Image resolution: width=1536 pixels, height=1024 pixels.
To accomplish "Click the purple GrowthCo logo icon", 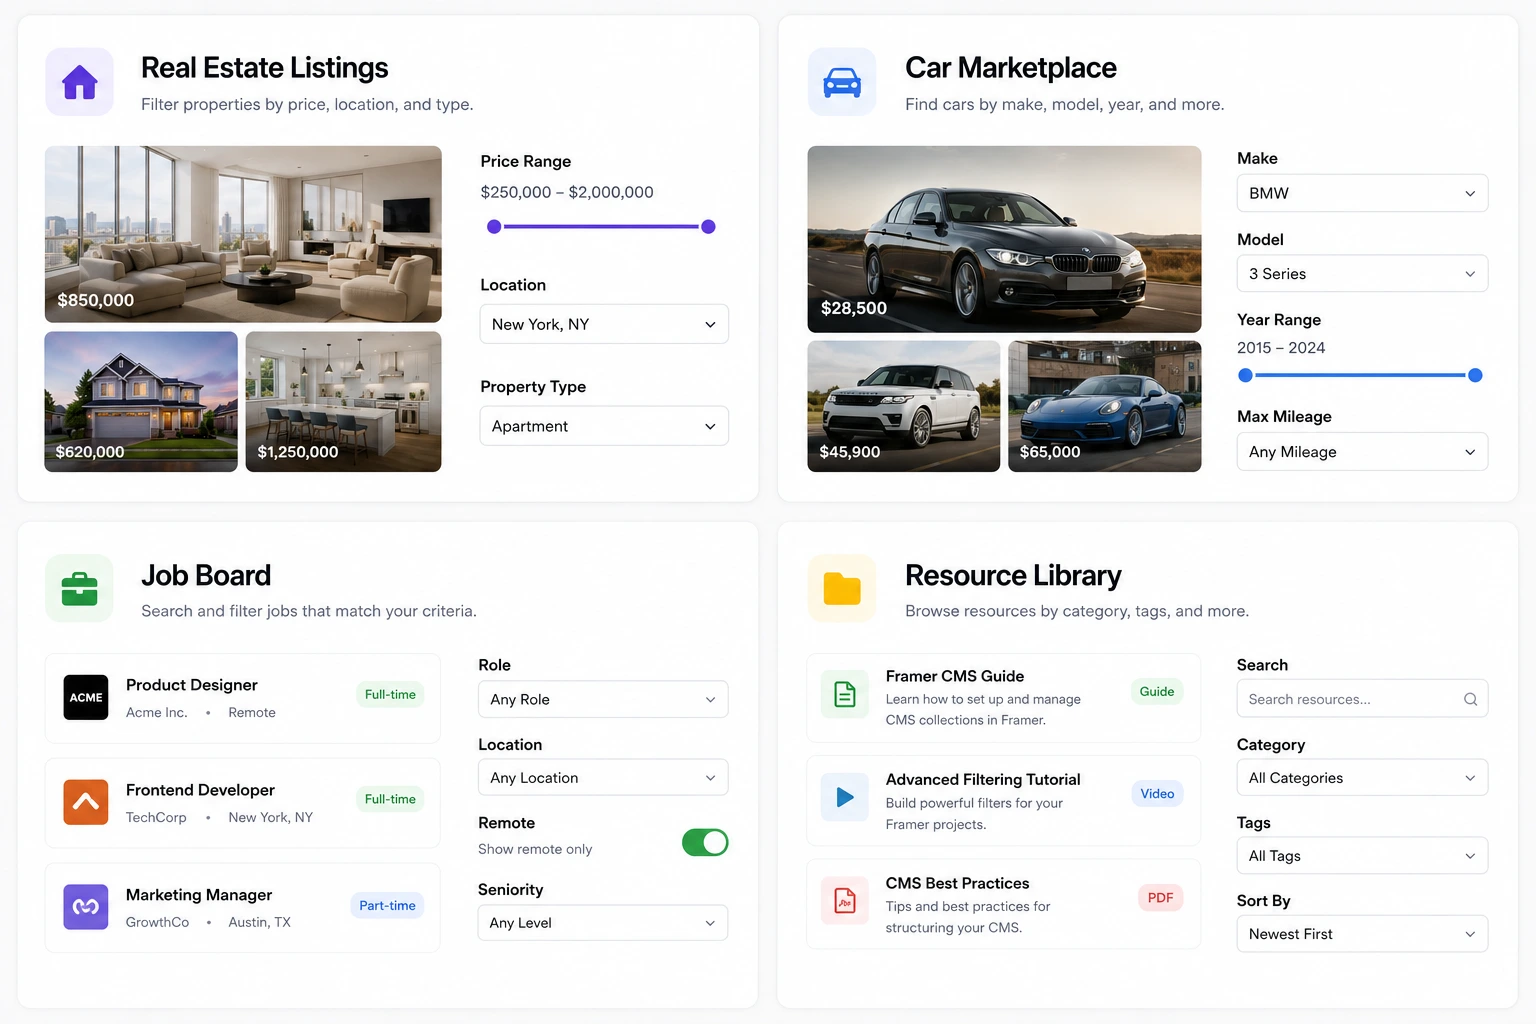I will click(86, 907).
